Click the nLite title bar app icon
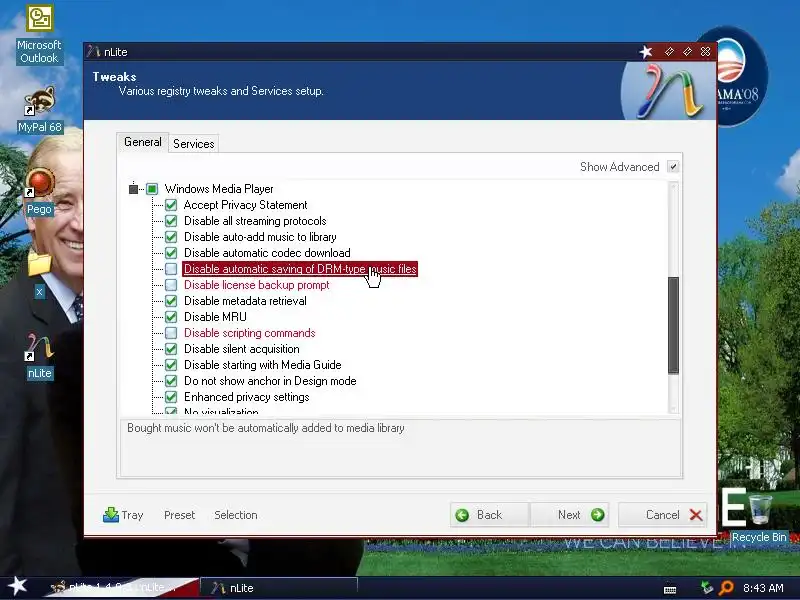 tap(93, 52)
